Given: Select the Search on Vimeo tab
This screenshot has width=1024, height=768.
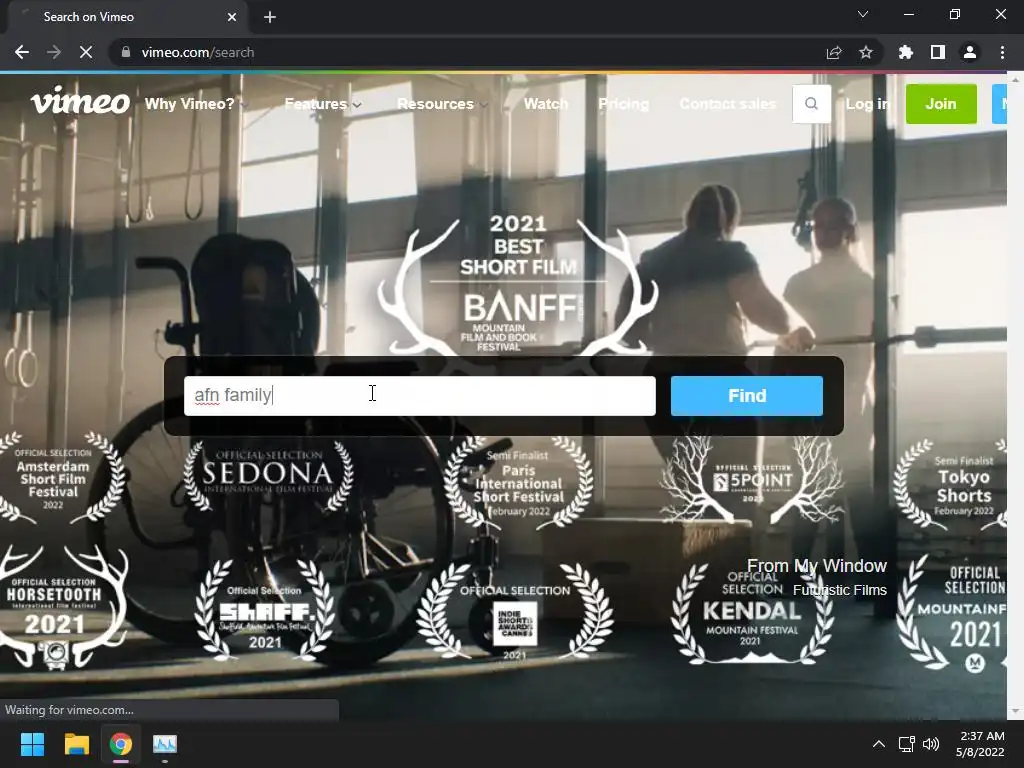Looking at the screenshot, I should 127,17.
